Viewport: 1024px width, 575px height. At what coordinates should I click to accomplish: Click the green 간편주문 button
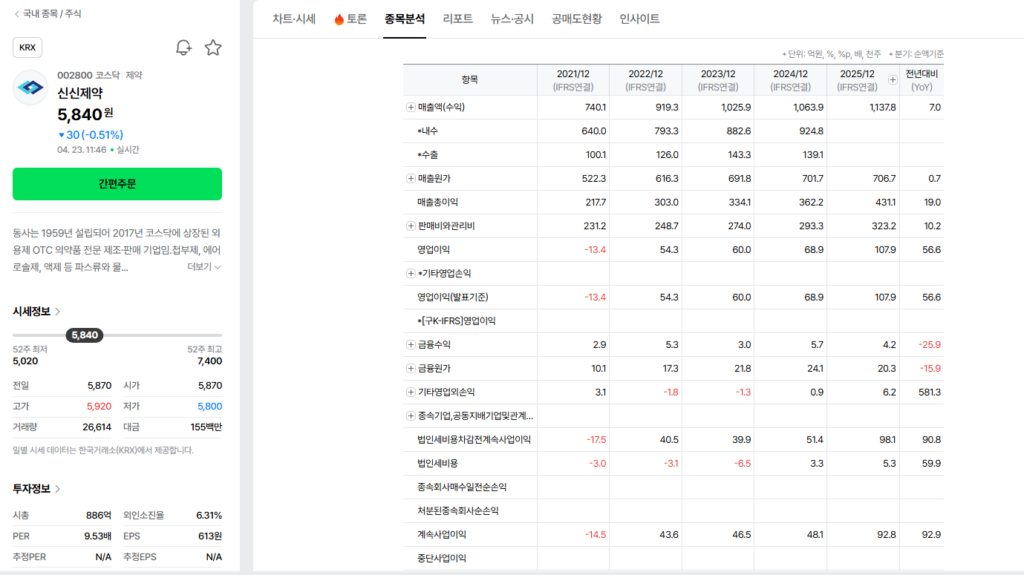[117, 184]
